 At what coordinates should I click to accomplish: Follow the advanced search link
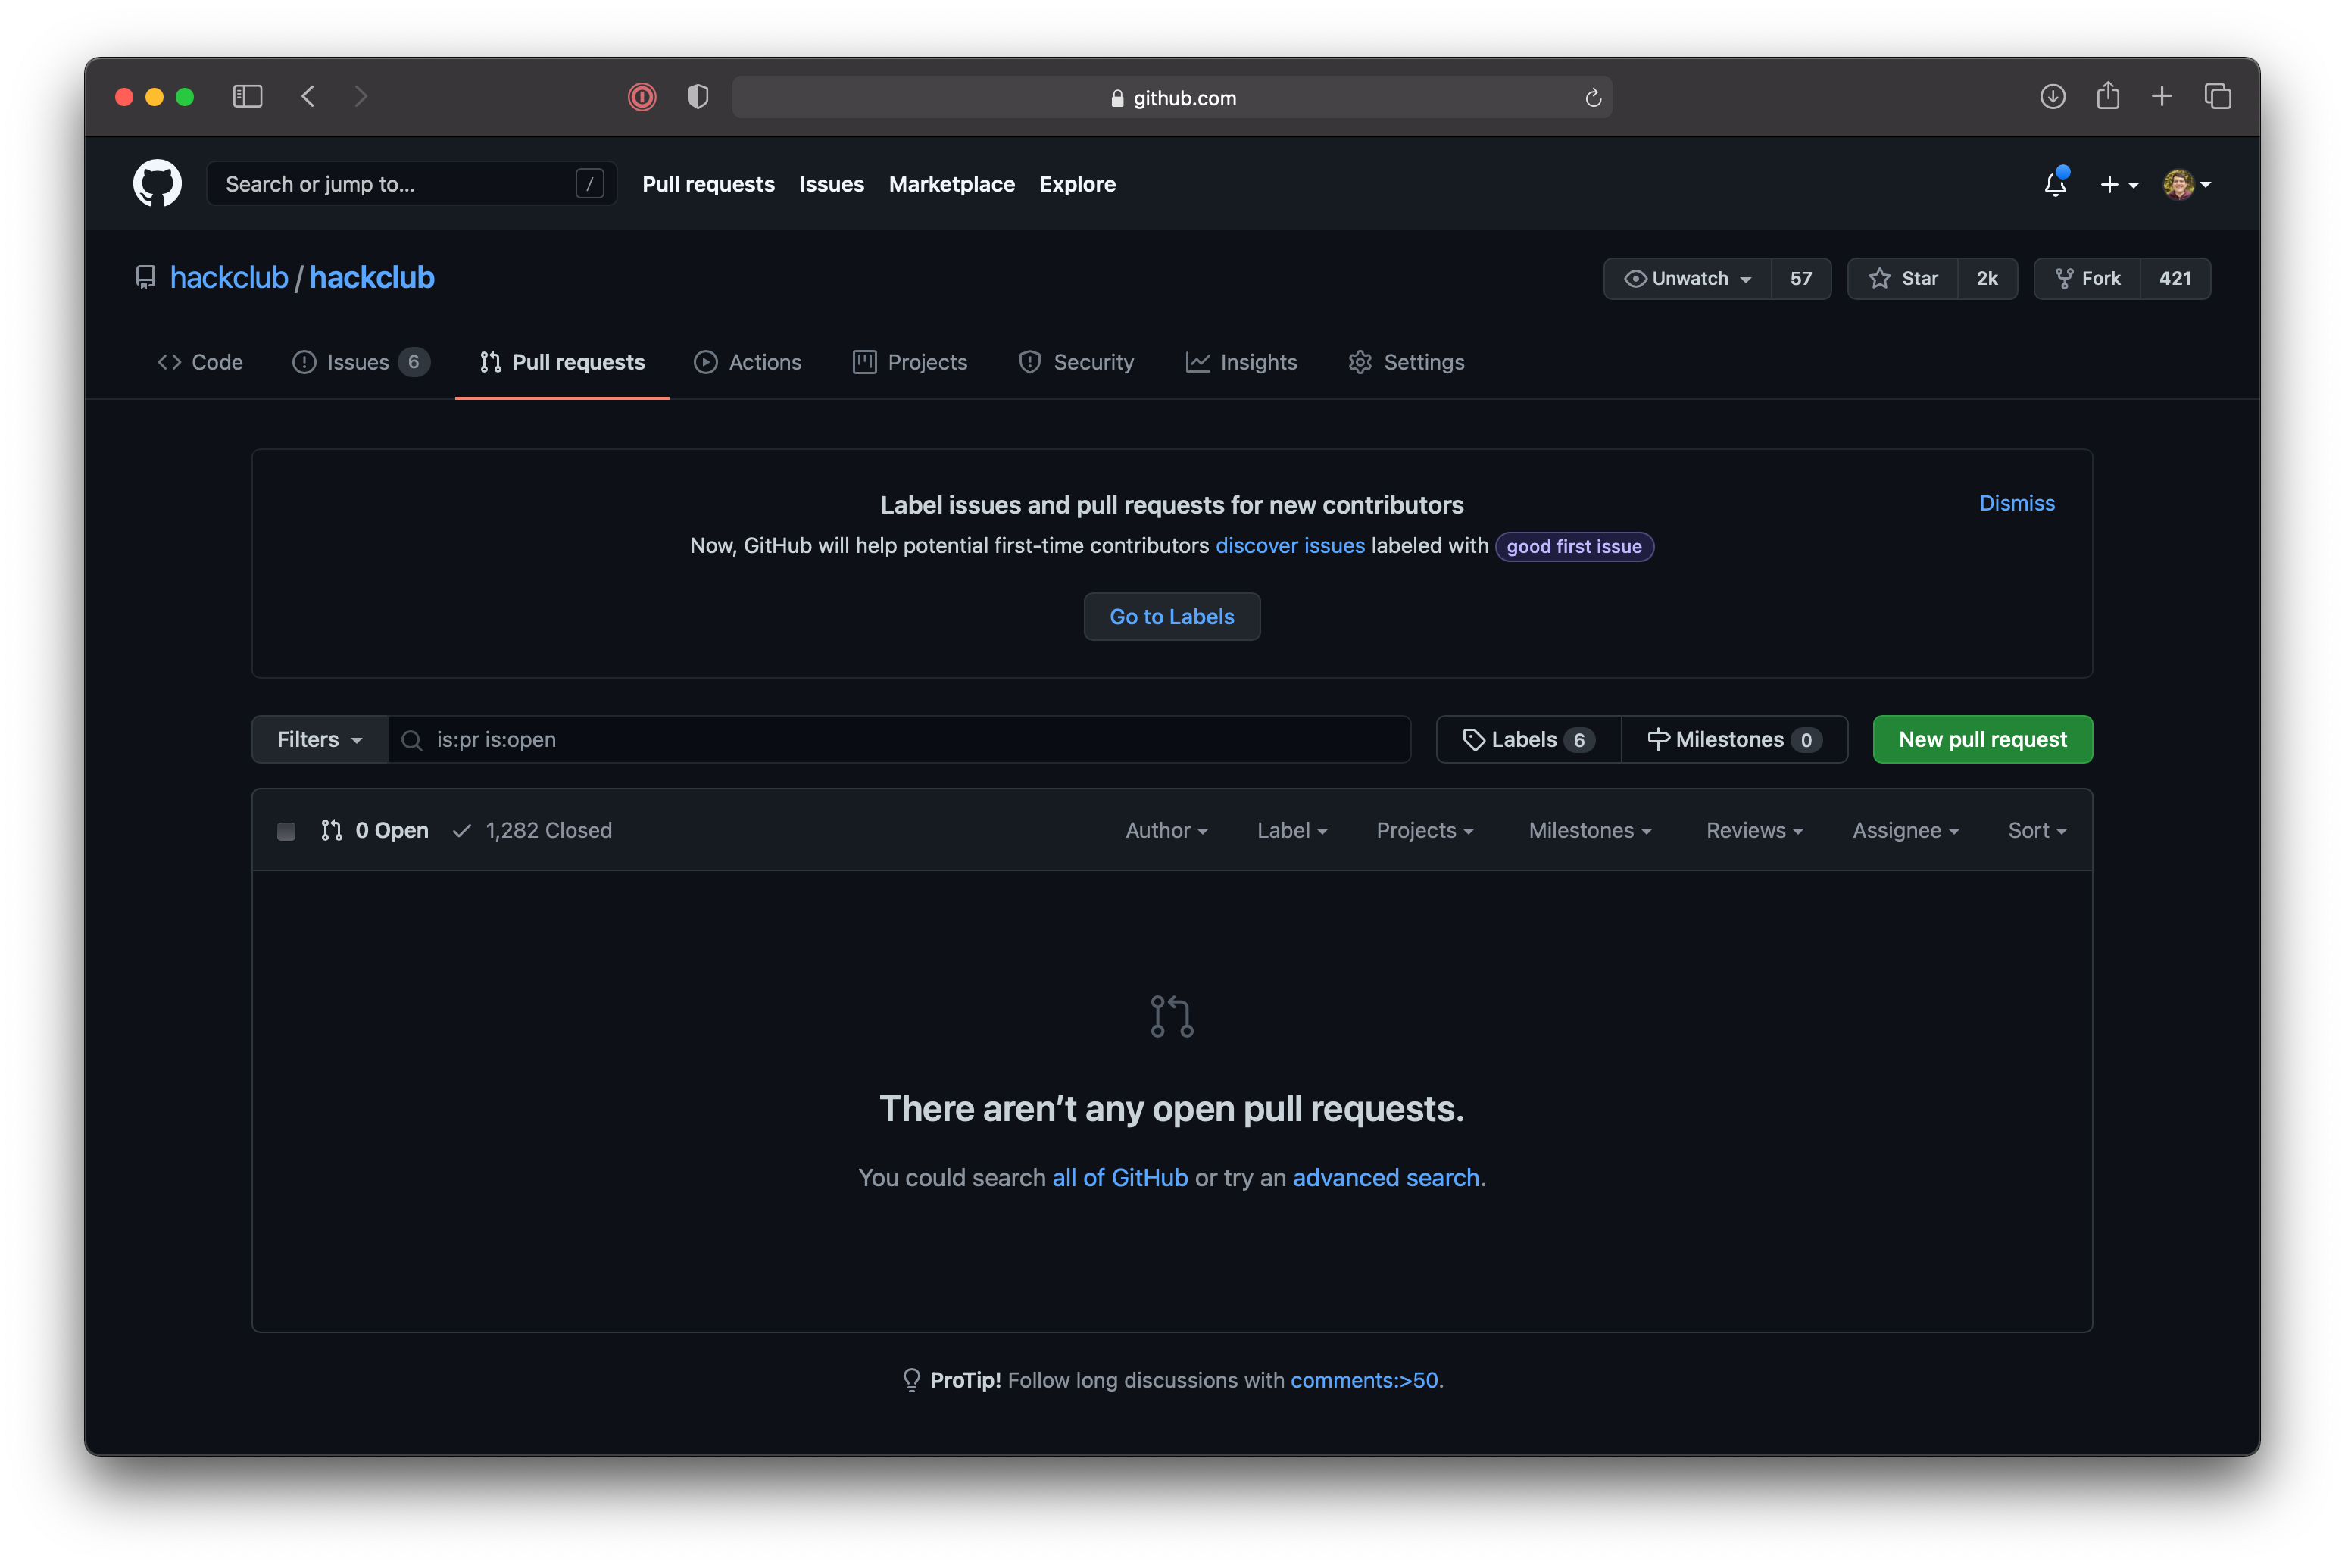[1386, 1177]
